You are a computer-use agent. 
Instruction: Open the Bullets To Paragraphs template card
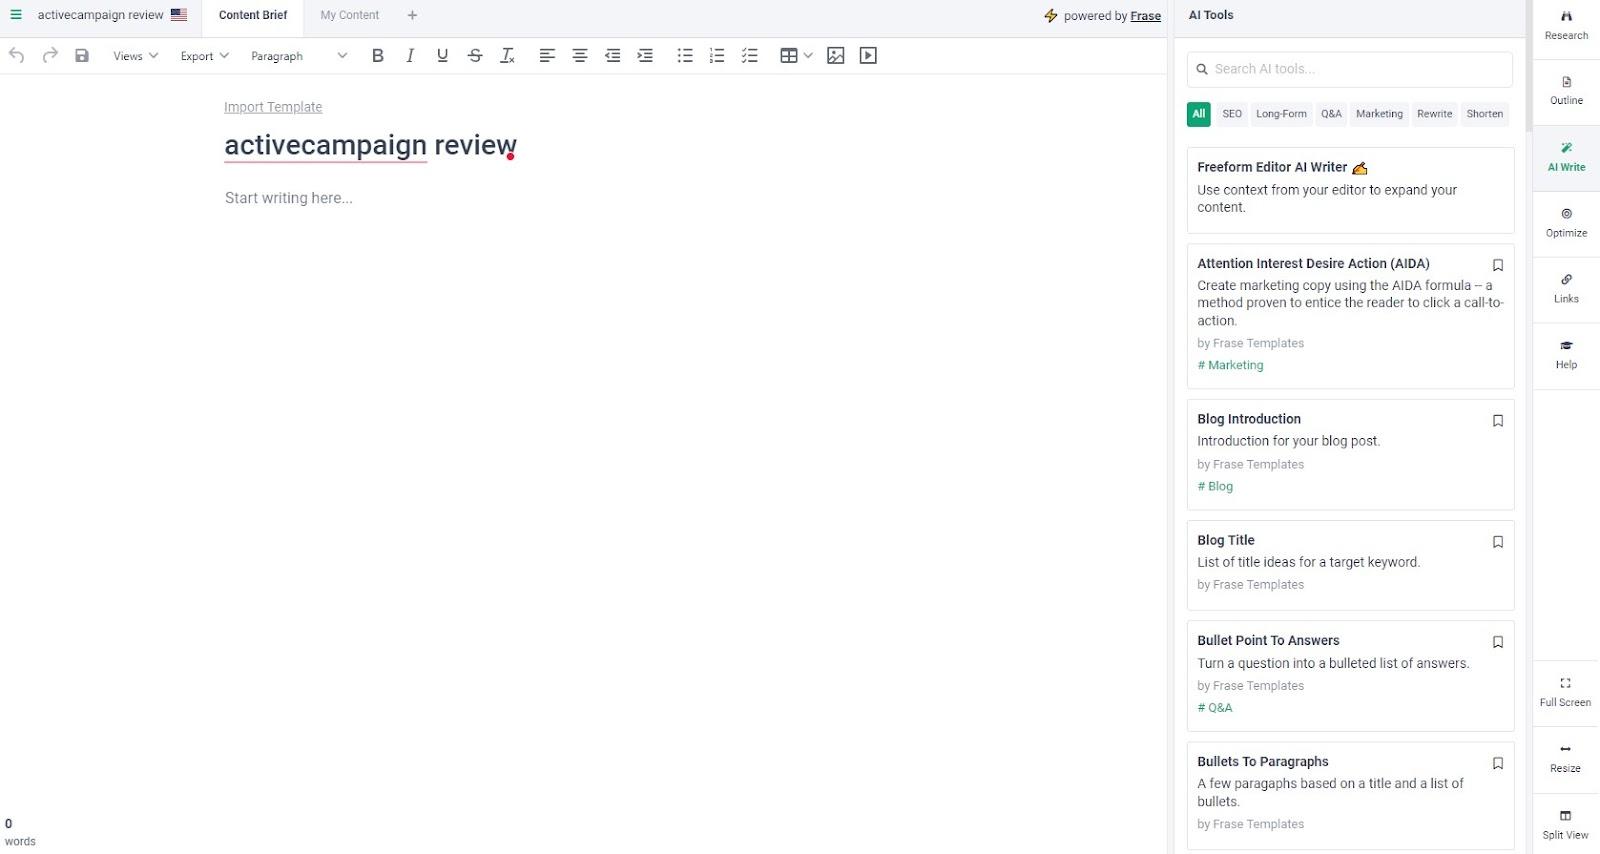coord(1350,795)
